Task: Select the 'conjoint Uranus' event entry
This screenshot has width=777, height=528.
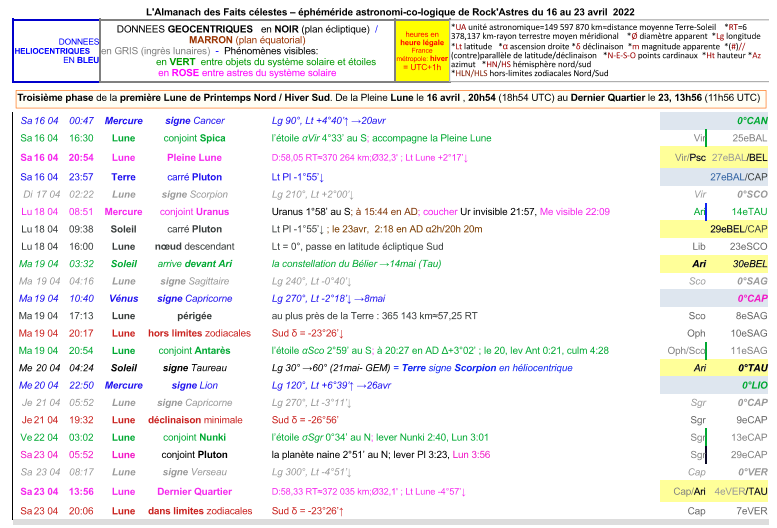Action: (x=195, y=212)
